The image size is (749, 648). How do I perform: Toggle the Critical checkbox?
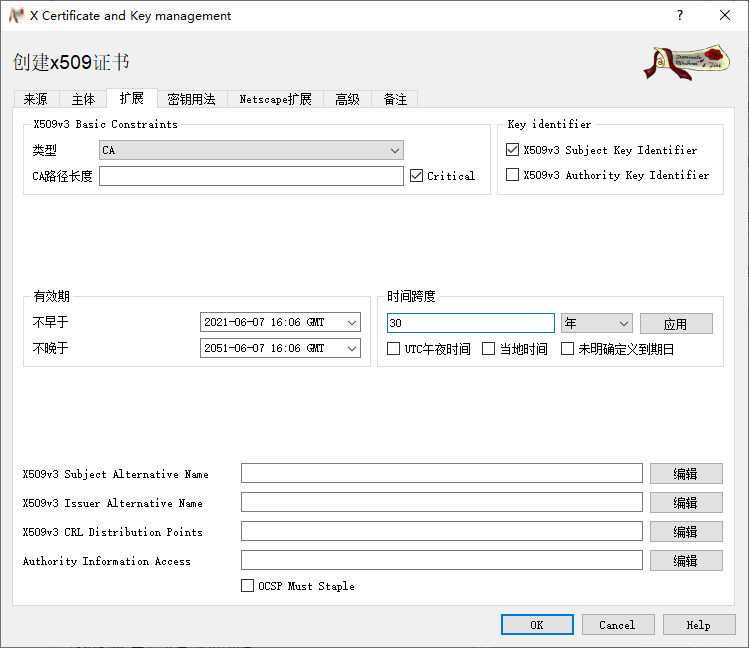[x=417, y=176]
